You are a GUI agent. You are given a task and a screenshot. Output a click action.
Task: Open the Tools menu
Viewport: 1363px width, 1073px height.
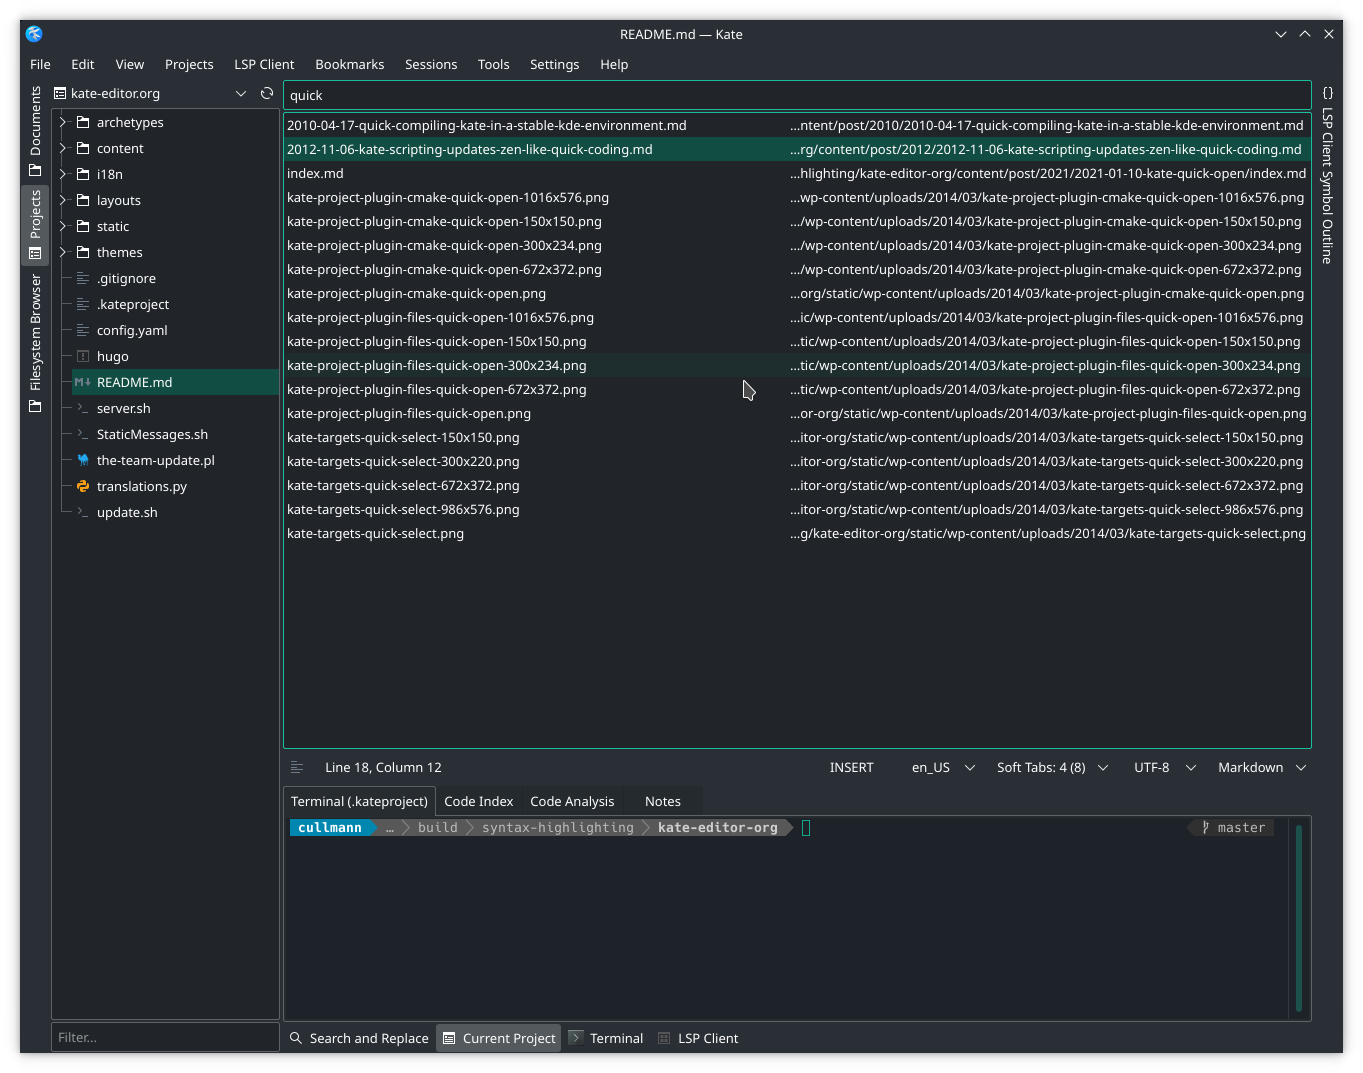tap(493, 64)
